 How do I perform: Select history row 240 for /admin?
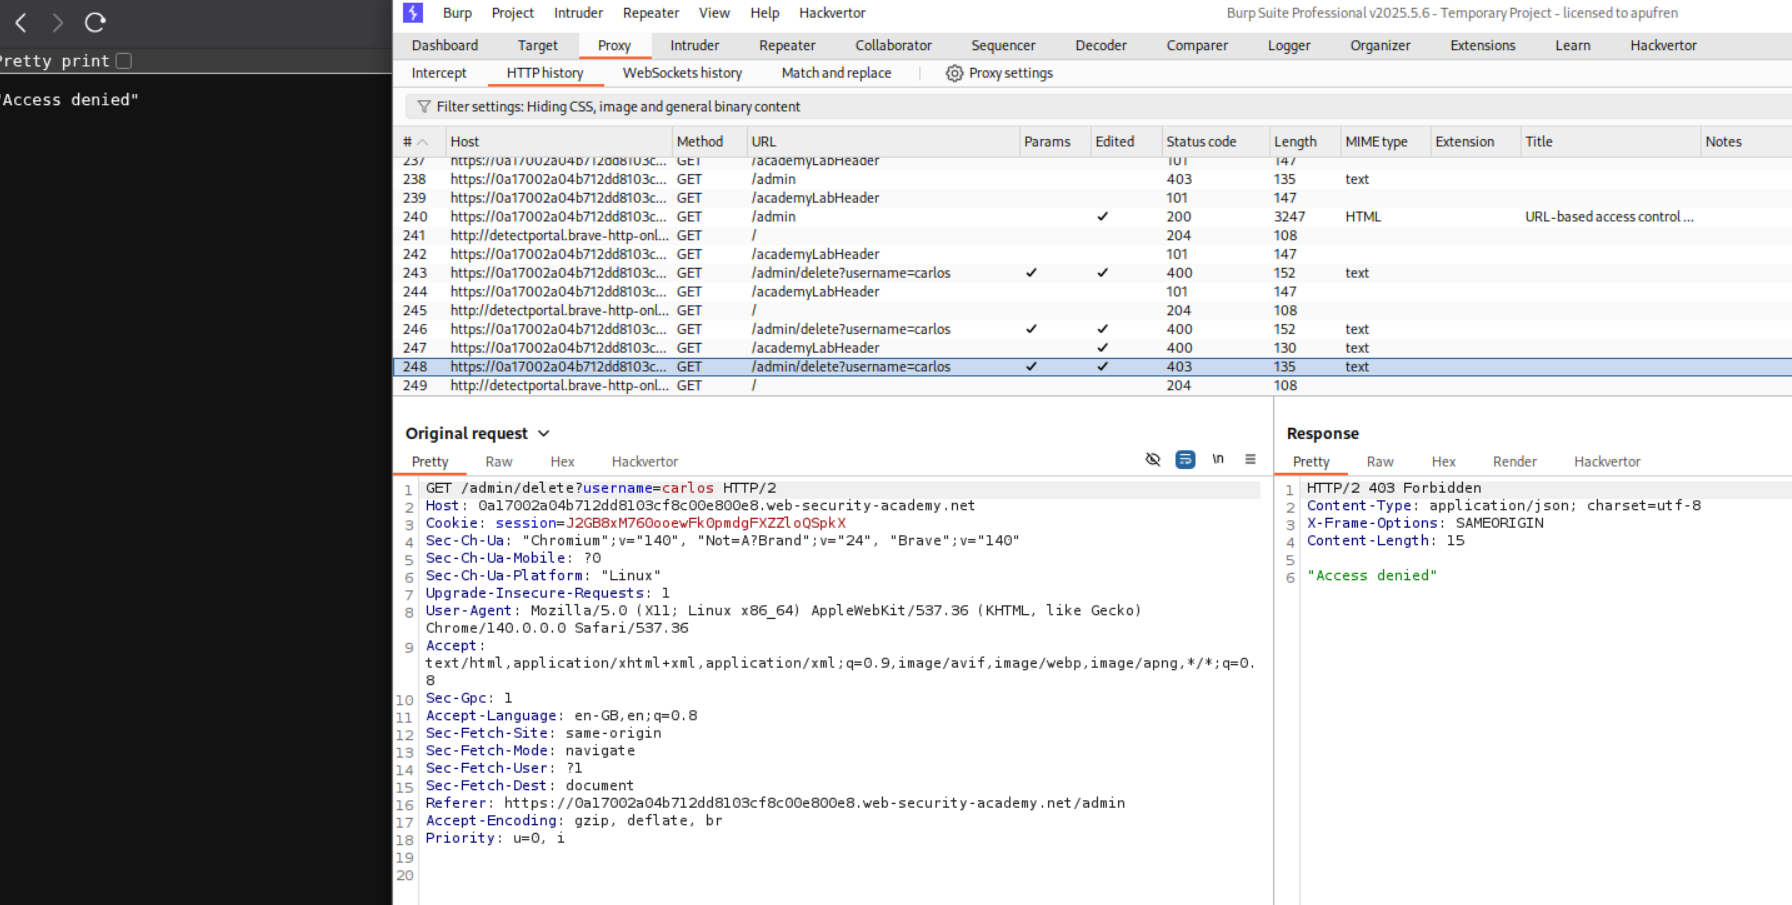tap(773, 217)
